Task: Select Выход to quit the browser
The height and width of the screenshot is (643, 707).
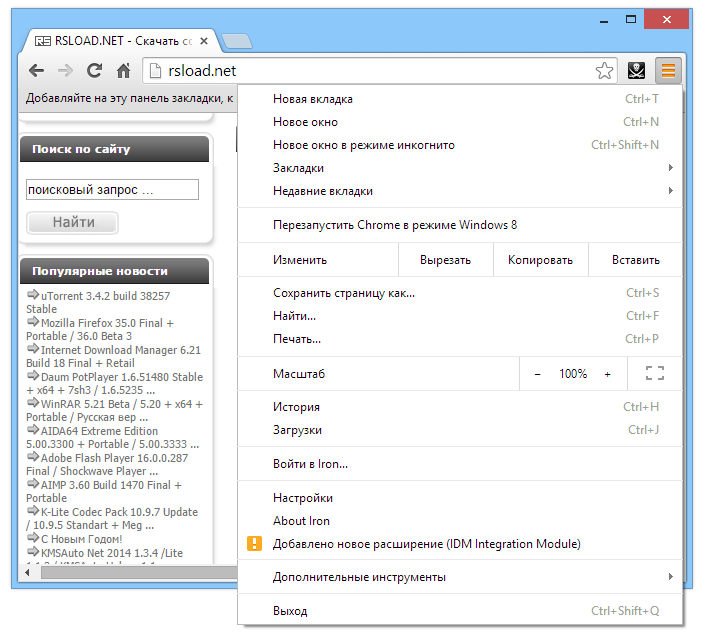Action: 460,611
